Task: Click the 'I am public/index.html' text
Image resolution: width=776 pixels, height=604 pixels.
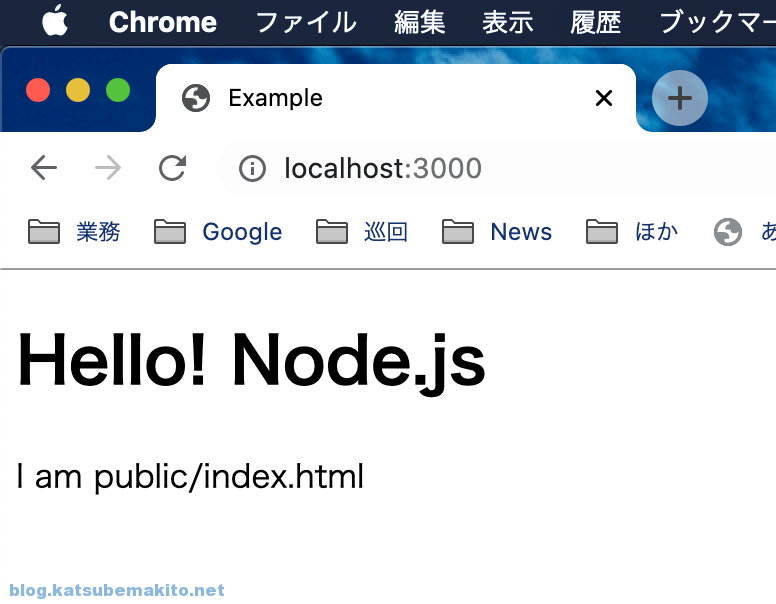Action: tap(191, 476)
